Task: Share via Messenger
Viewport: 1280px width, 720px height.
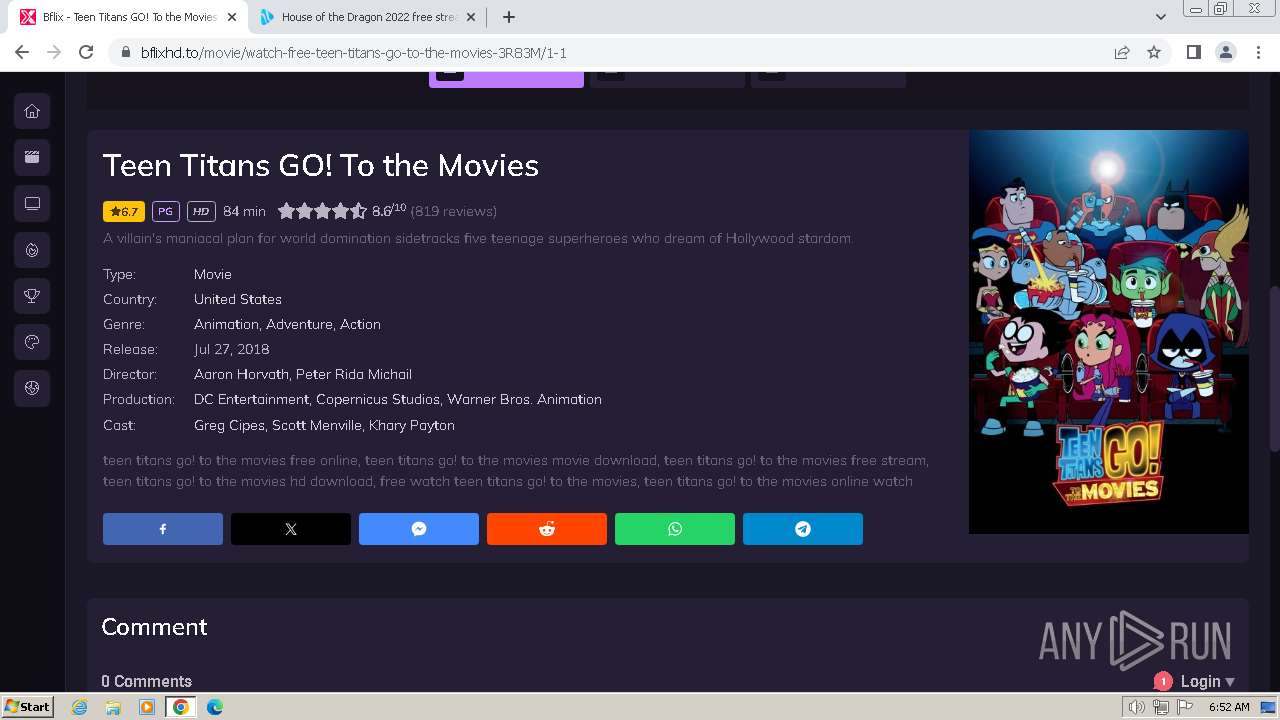Action: 419,529
